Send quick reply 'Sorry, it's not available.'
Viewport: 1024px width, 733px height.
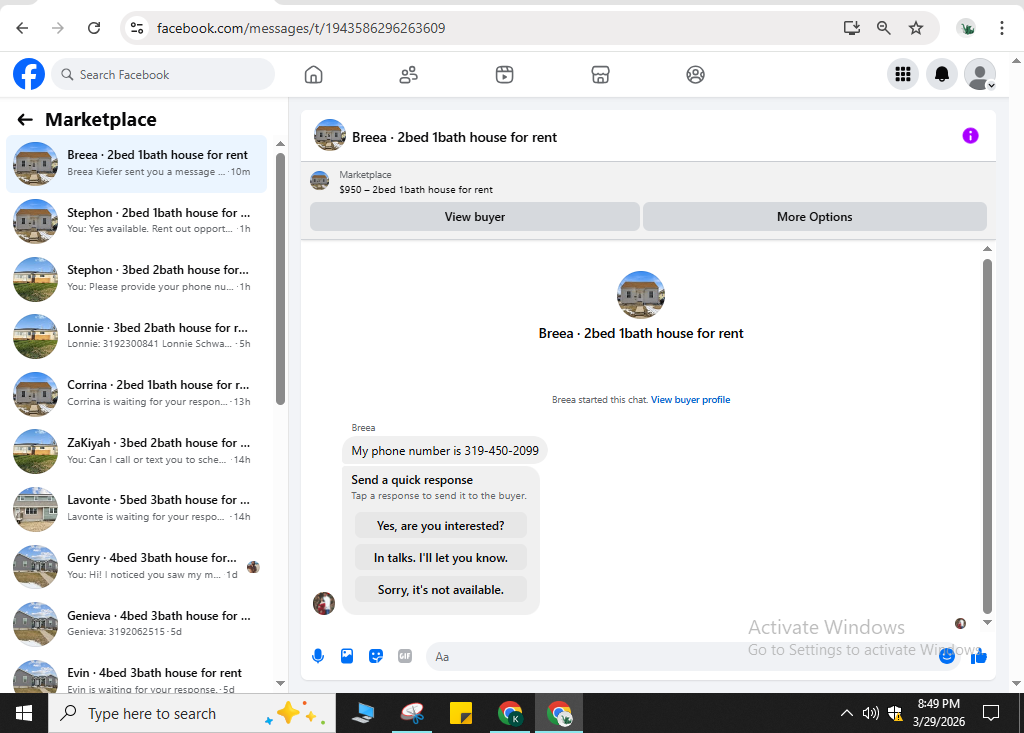pyautogui.click(x=441, y=590)
